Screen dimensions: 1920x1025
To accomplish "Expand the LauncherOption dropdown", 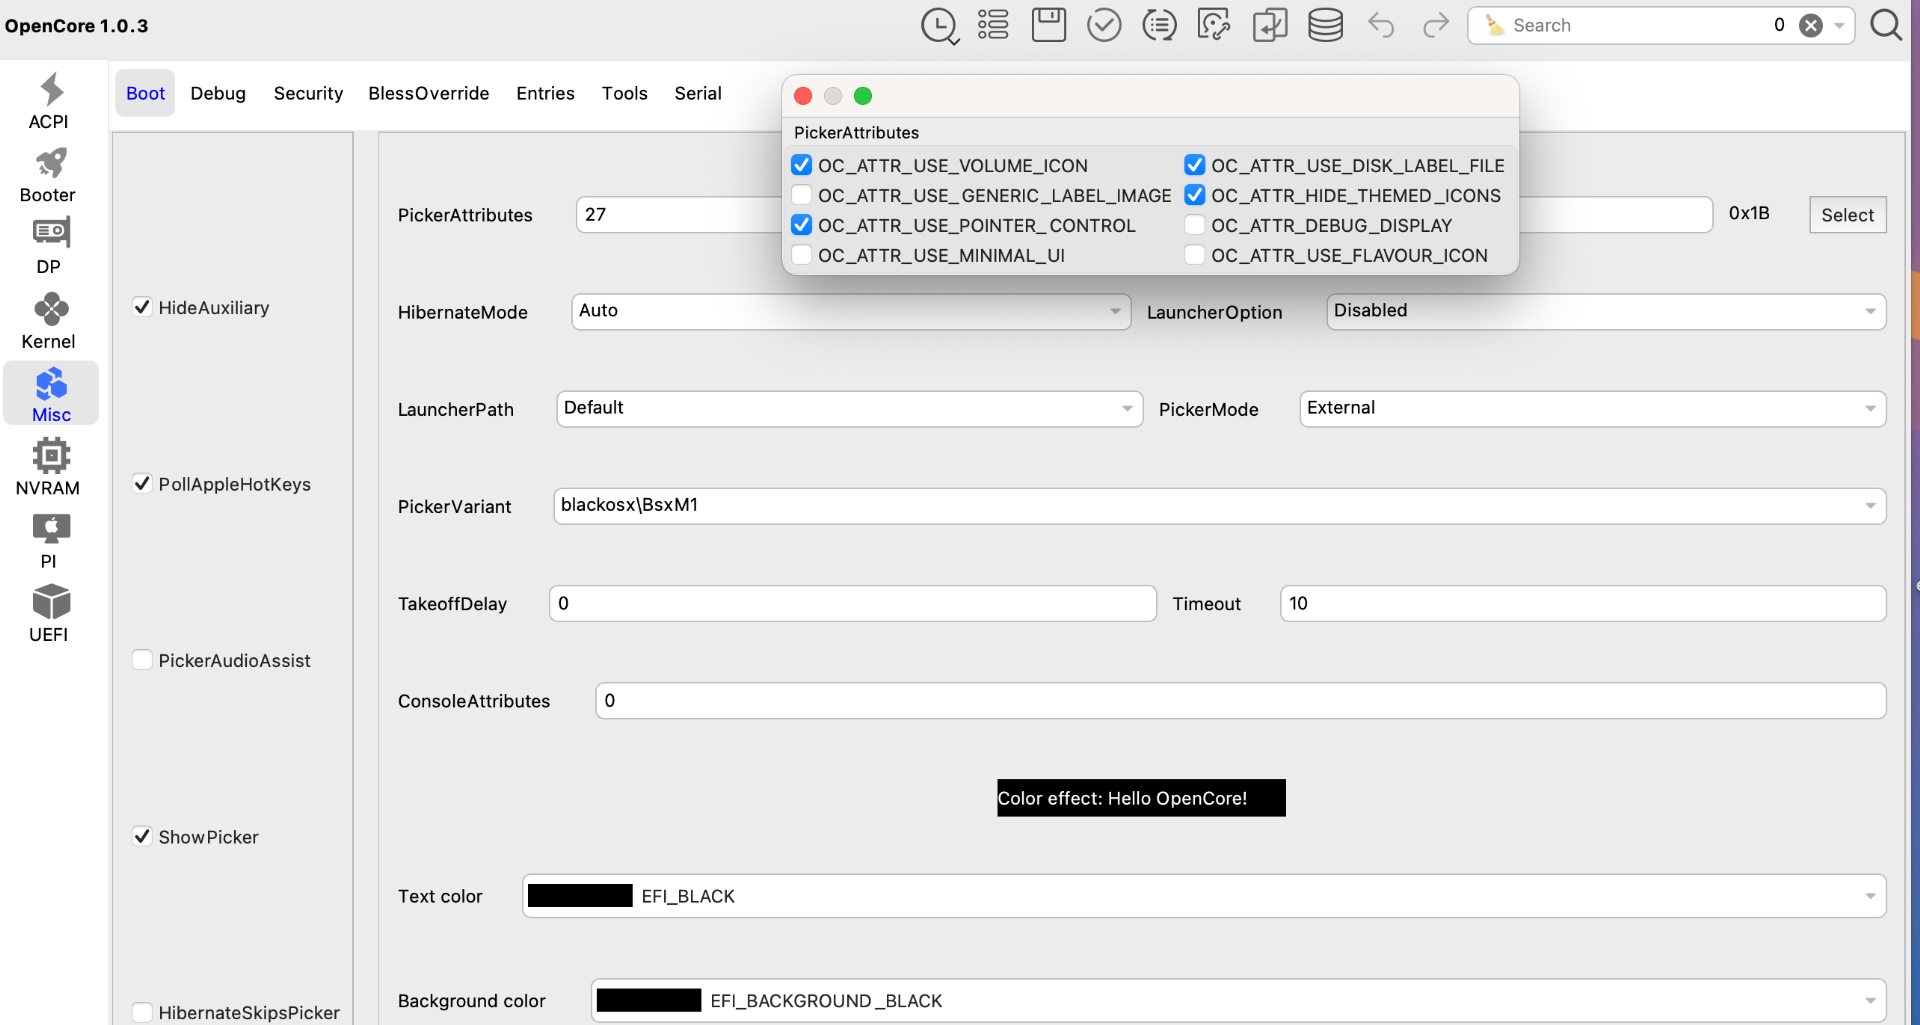I will coord(1606,311).
